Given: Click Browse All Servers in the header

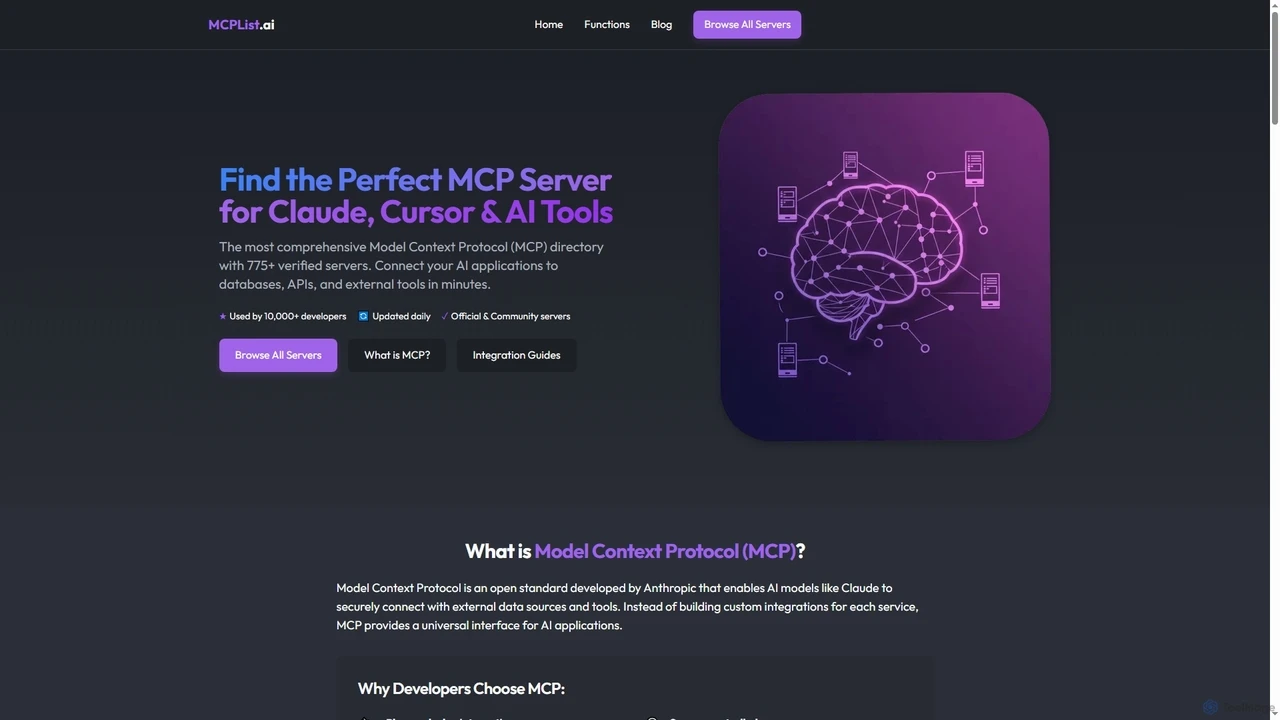Looking at the screenshot, I should (x=747, y=24).
